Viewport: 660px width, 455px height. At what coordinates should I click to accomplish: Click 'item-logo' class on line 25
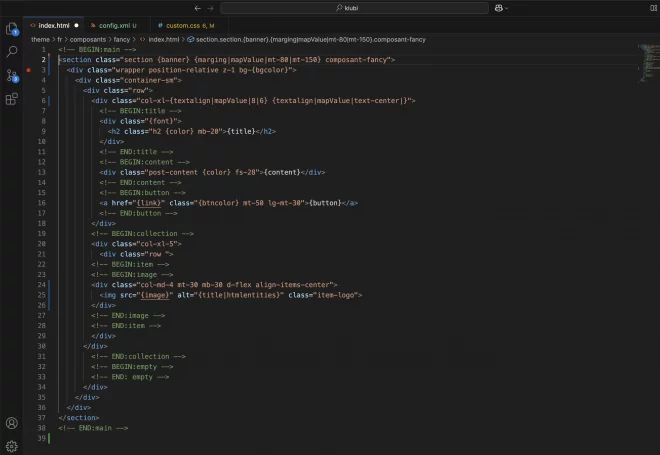pyautogui.click(x=335, y=295)
